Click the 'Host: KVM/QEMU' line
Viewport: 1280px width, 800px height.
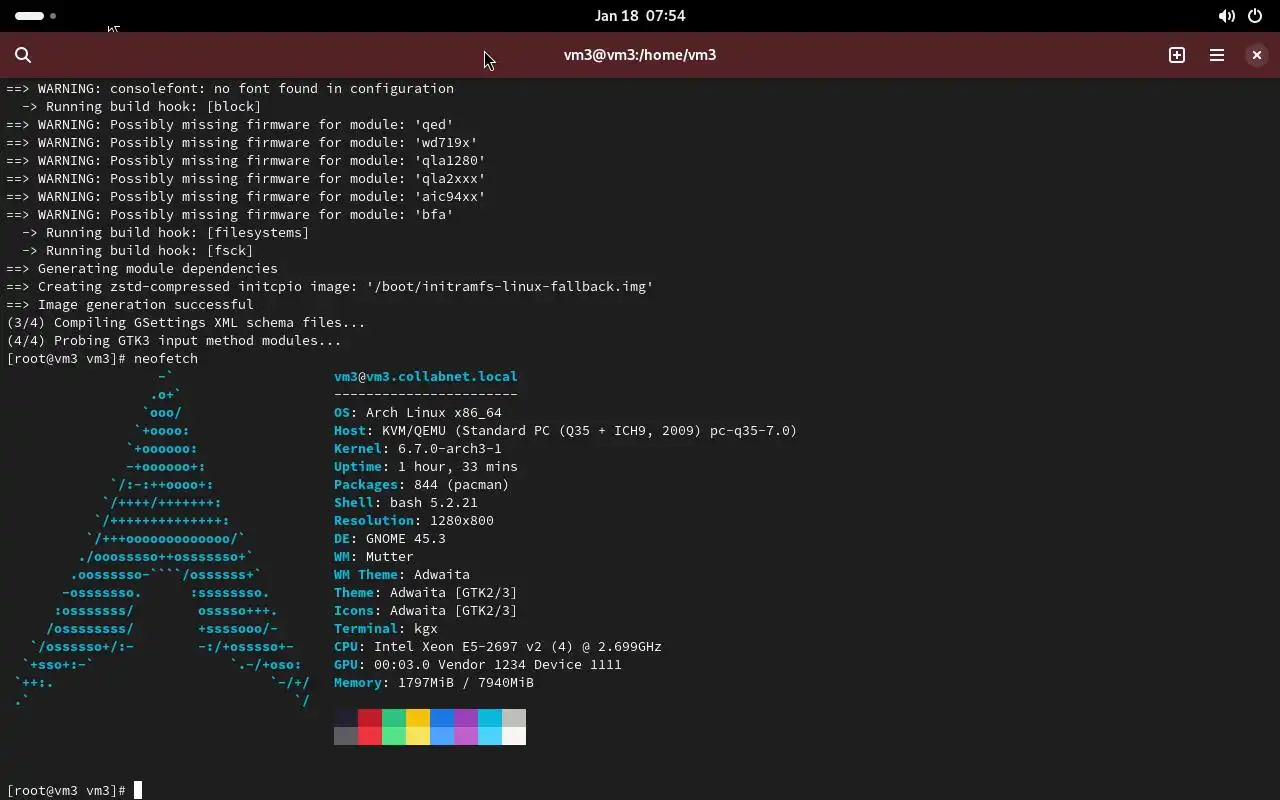pos(566,431)
